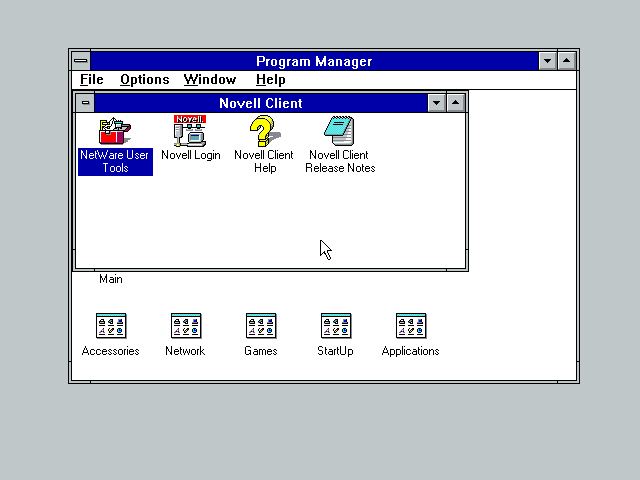Open the Window menu
The image size is (640, 480).
coord(210,80)
